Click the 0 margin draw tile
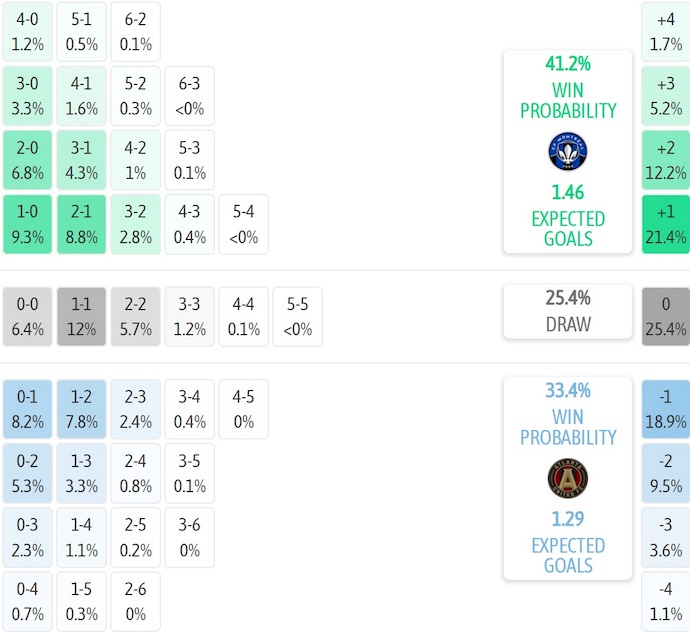Viewport: 690px width, 632px height. click(665, 316)
